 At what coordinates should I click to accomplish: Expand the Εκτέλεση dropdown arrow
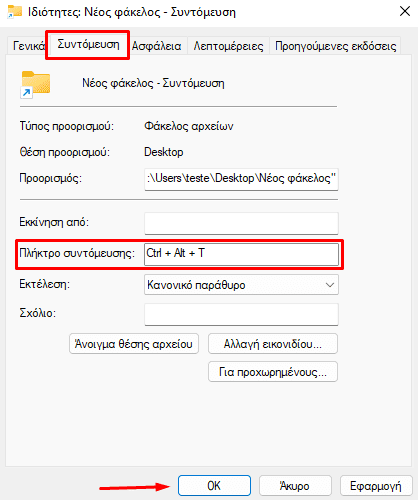[330, 285]
